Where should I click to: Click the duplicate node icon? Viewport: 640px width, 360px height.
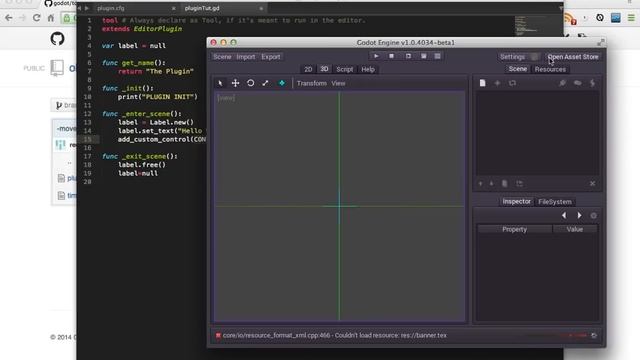tap(504, 184)
